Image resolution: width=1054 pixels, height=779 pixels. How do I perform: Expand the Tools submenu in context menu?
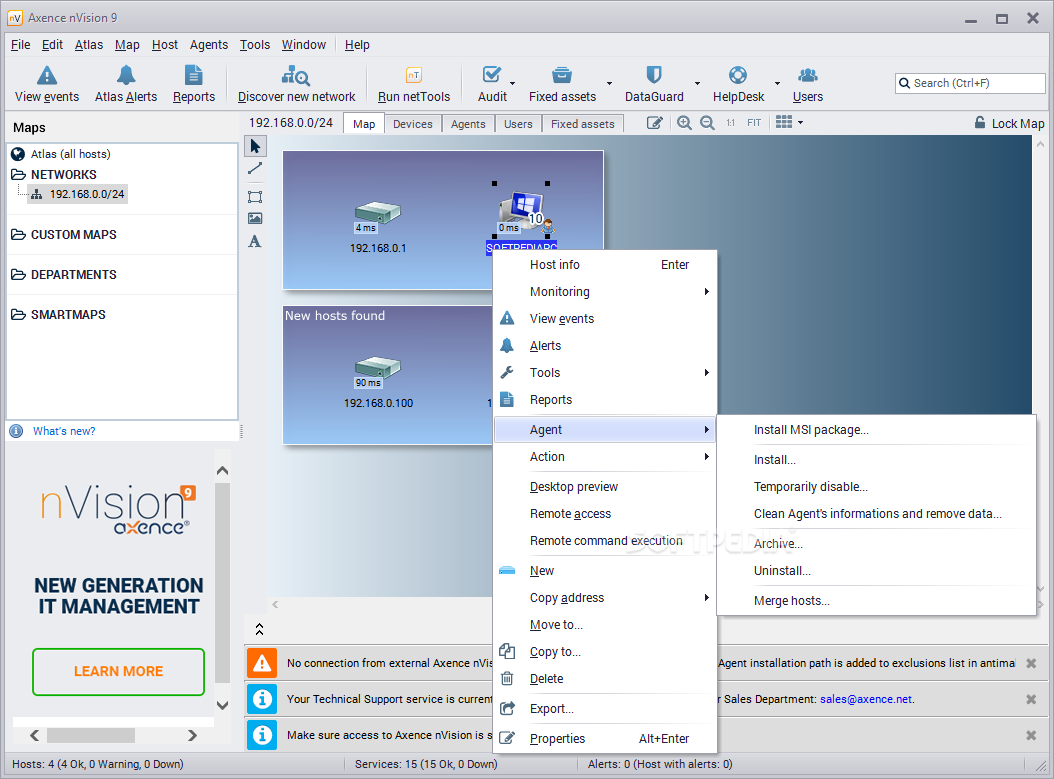(606, 372)
